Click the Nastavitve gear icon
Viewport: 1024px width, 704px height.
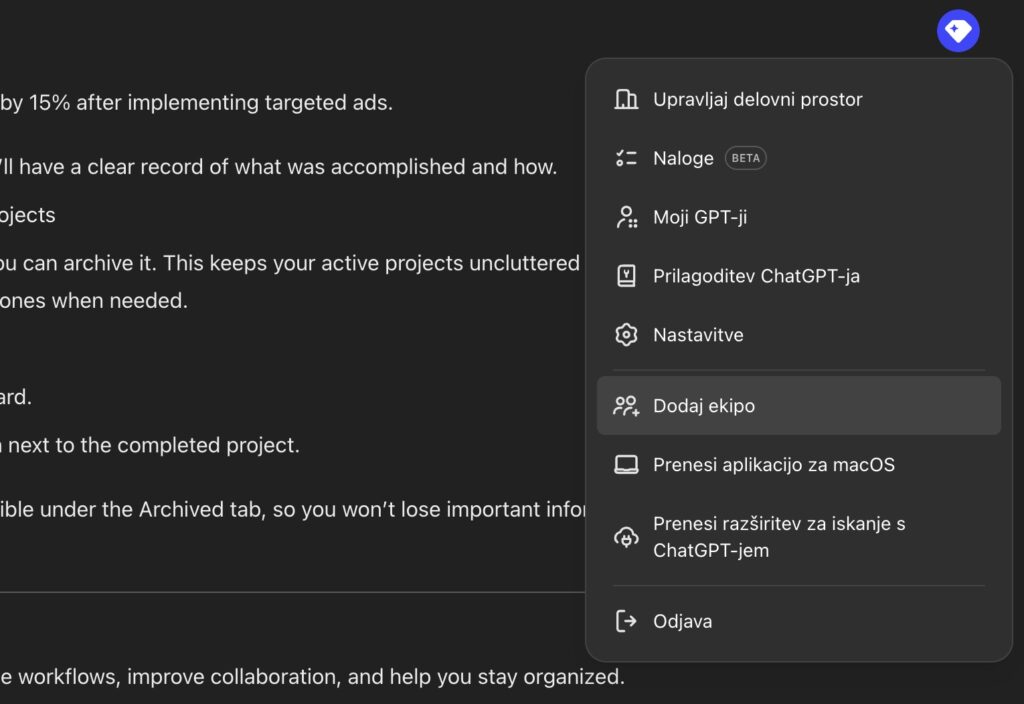pos(626,334)
